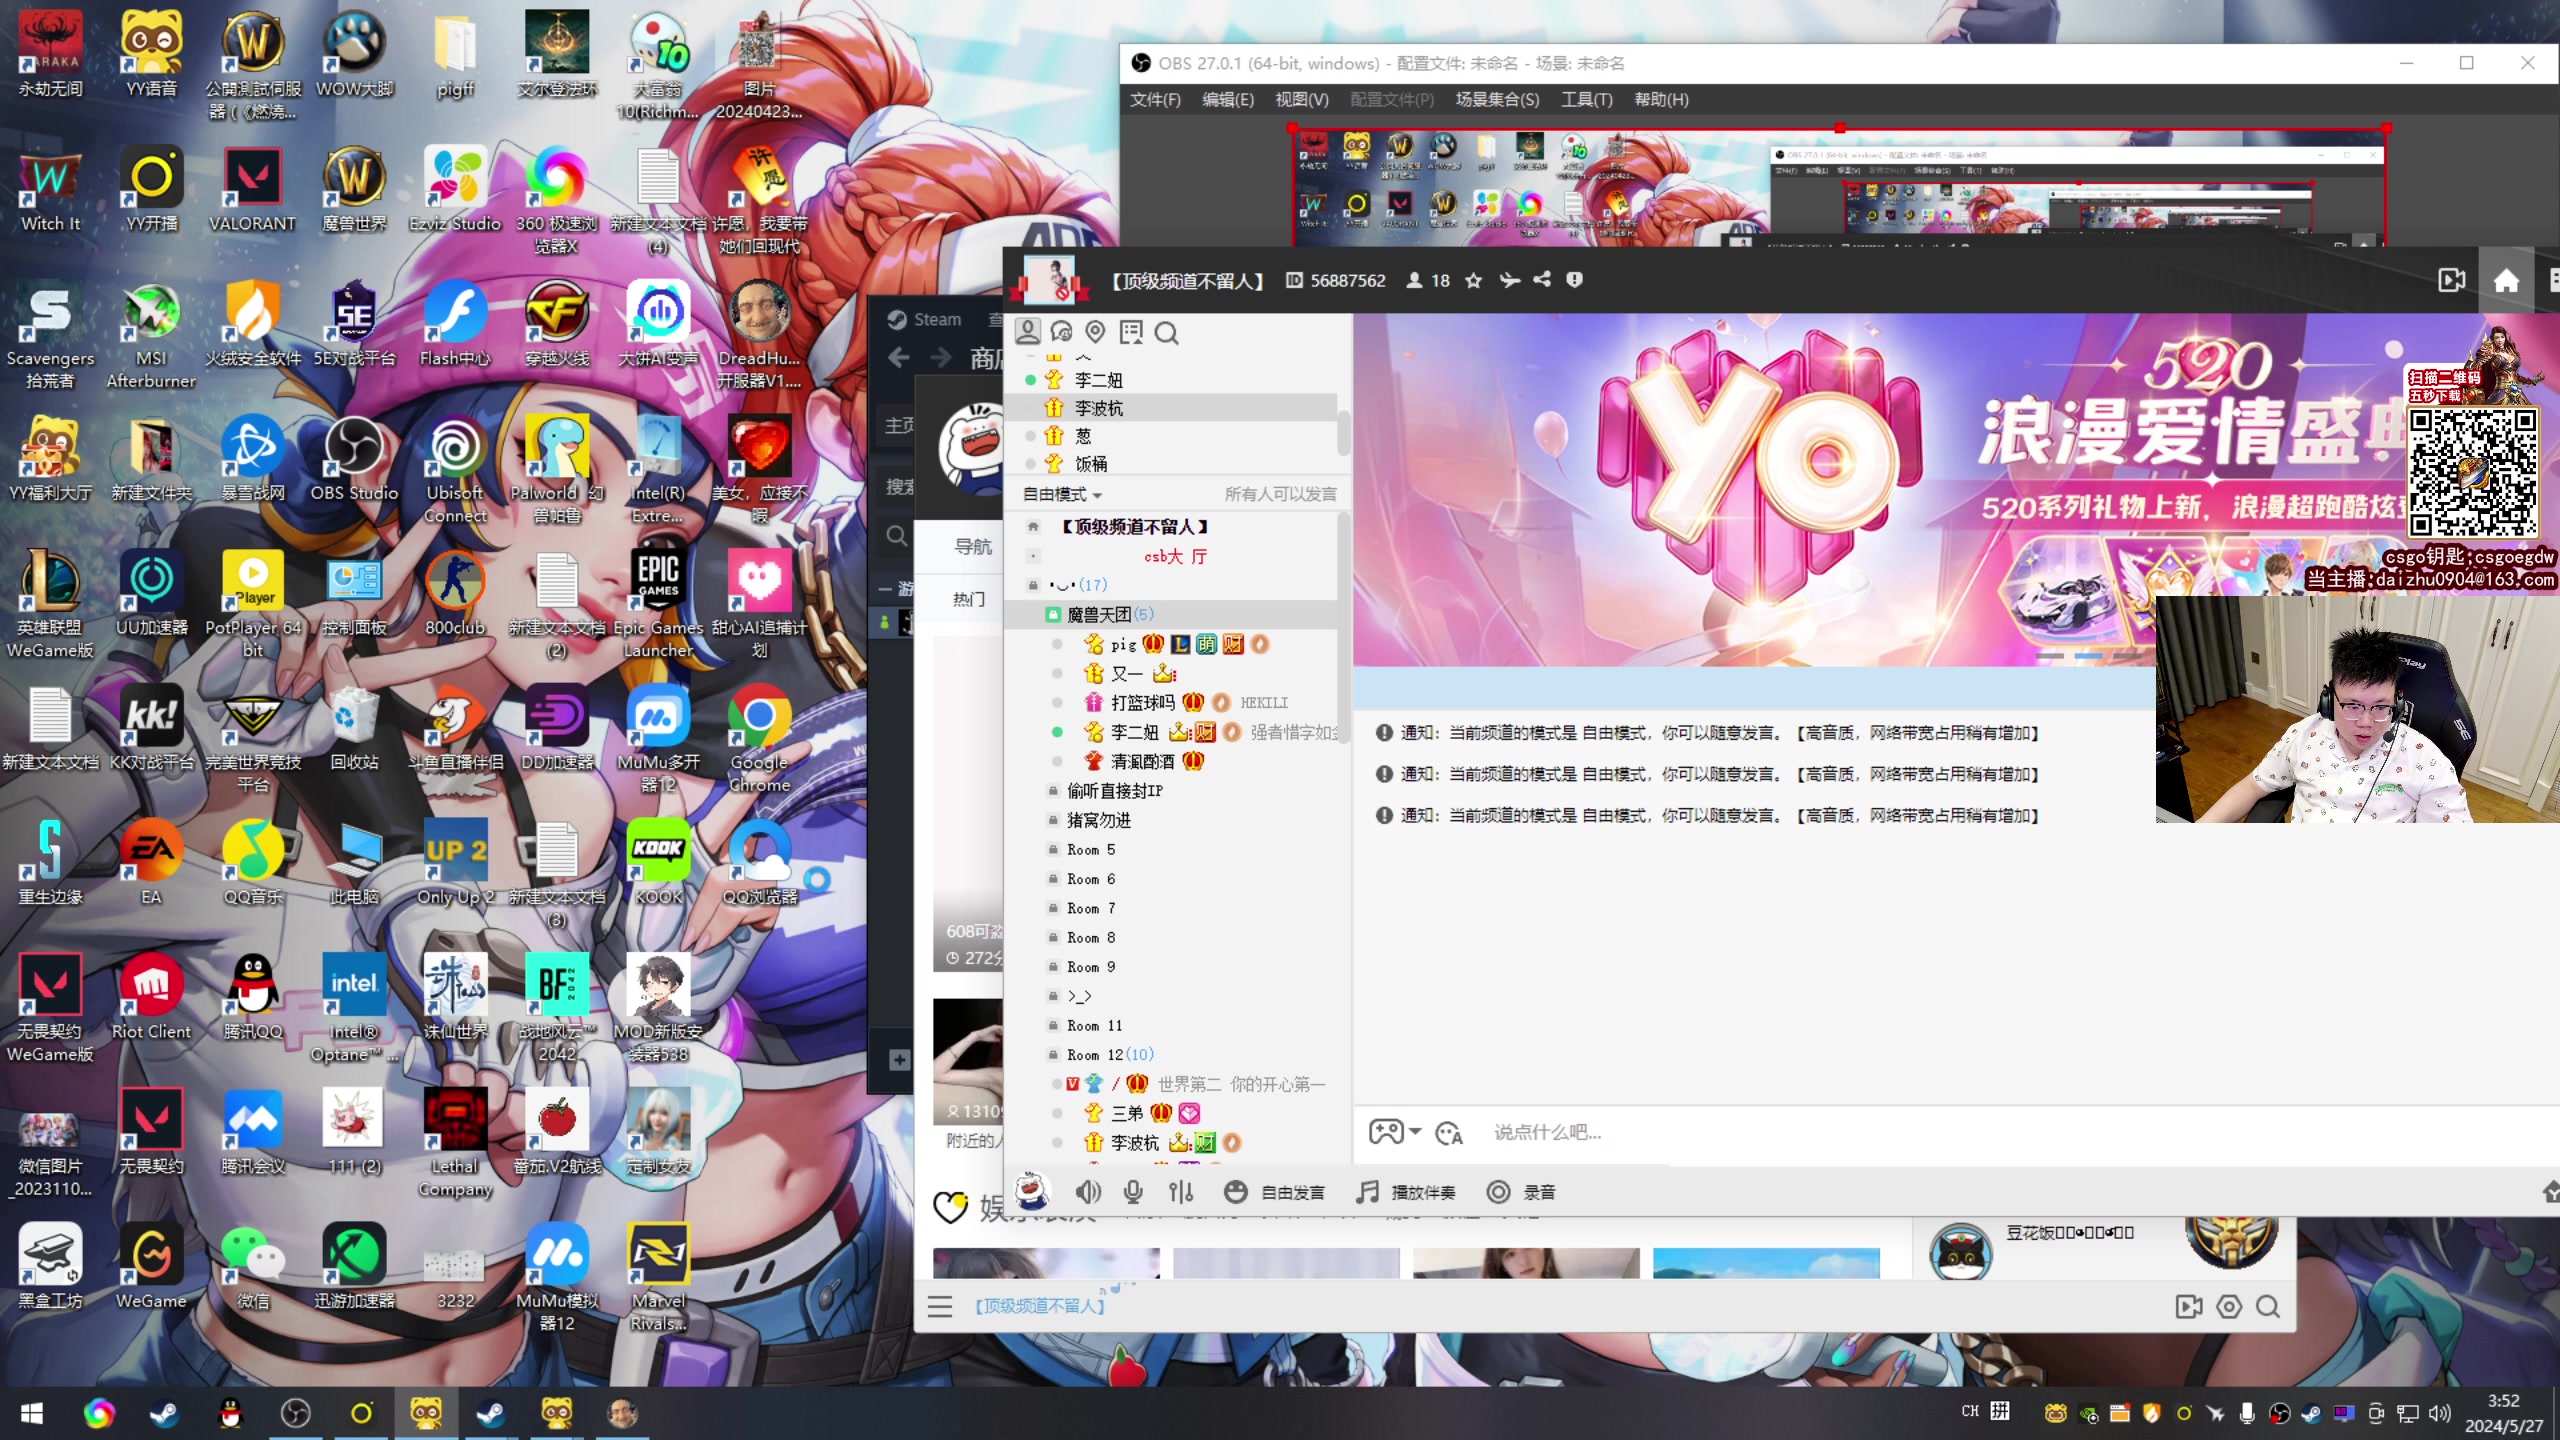Click the Windows Start button
Image resolution: width=2560 pixels, height=1440 pixels.
pos(32,1413)
